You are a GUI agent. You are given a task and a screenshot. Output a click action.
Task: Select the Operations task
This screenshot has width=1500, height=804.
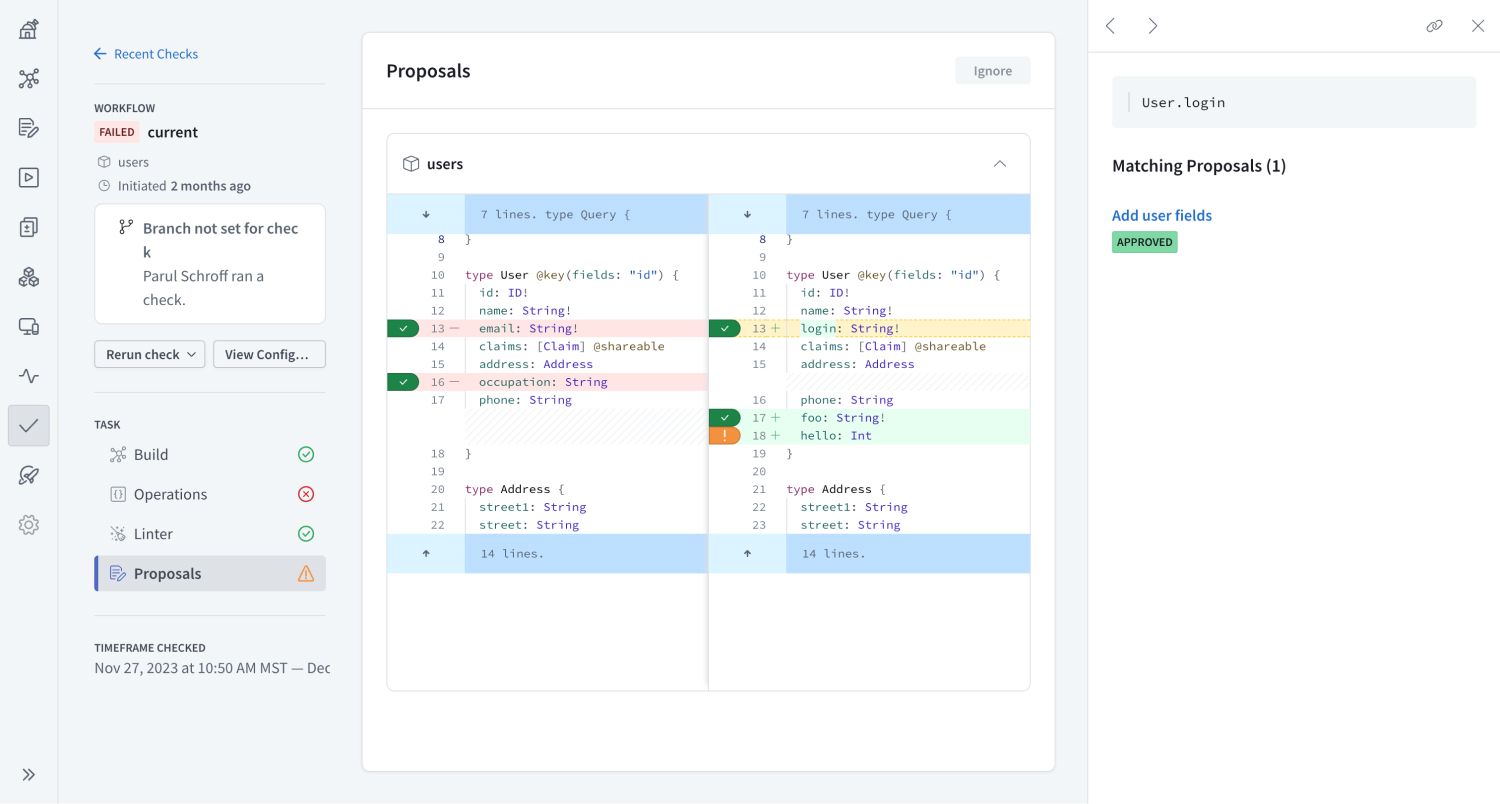(x=170, y=494)
